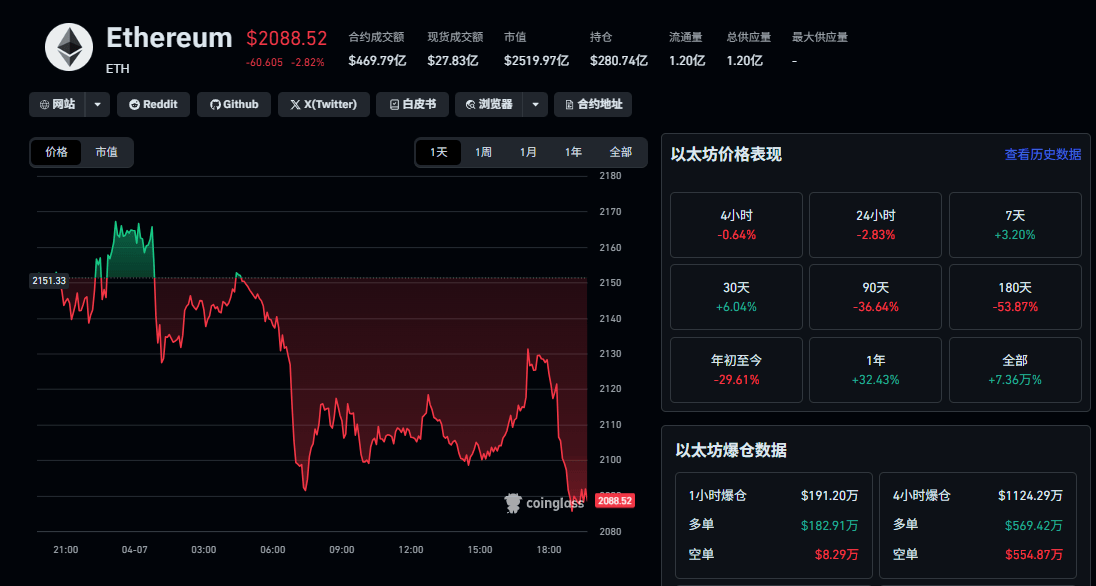Screen dimensions: 1096x586
Task: Open the X(Twitter) profile button
Action: [323, 104]
